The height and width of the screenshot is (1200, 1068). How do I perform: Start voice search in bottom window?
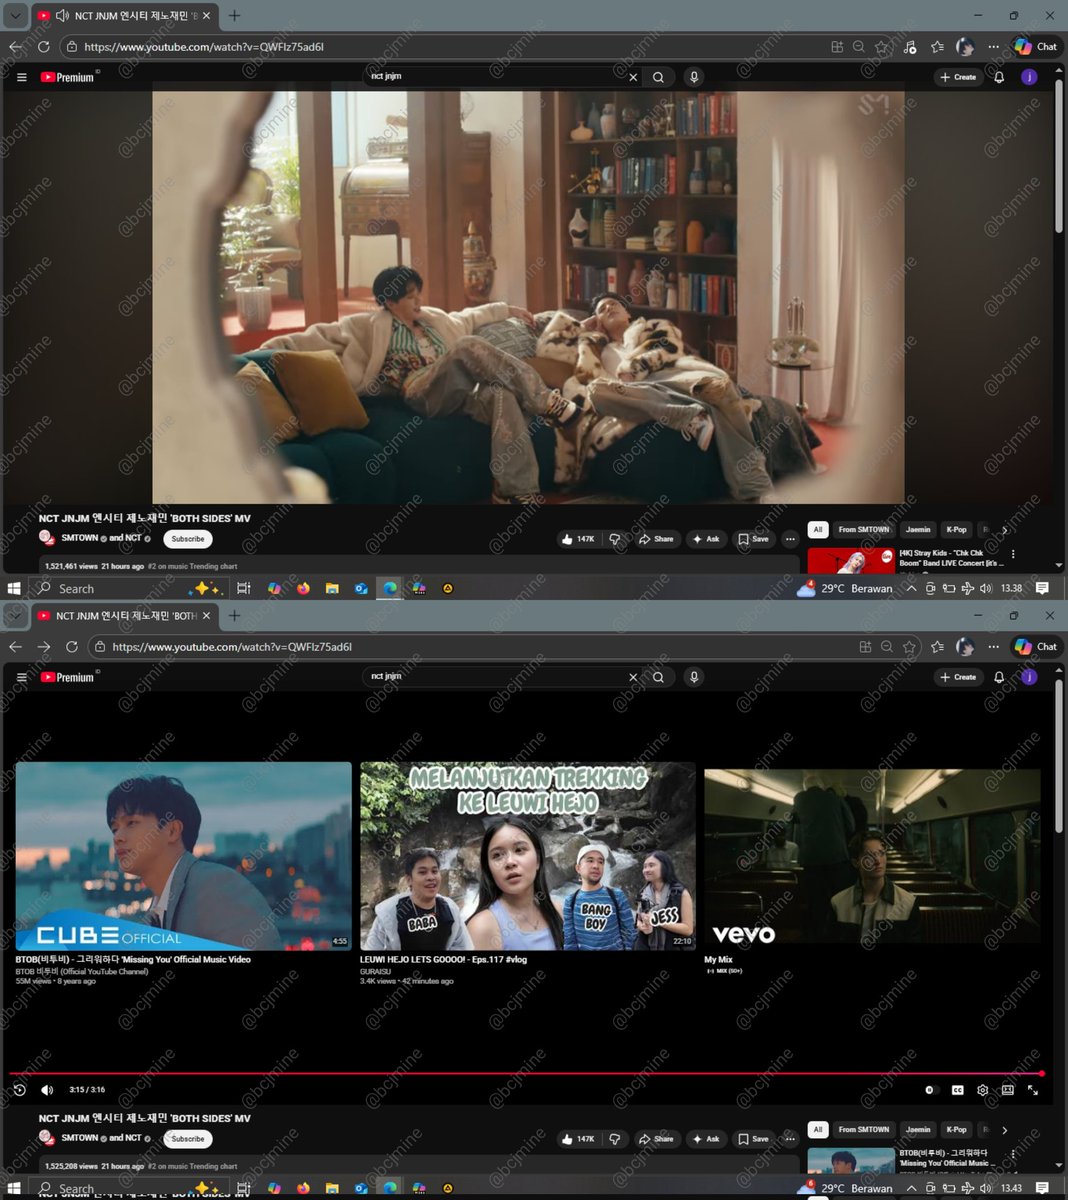click(x=693, y=677)
